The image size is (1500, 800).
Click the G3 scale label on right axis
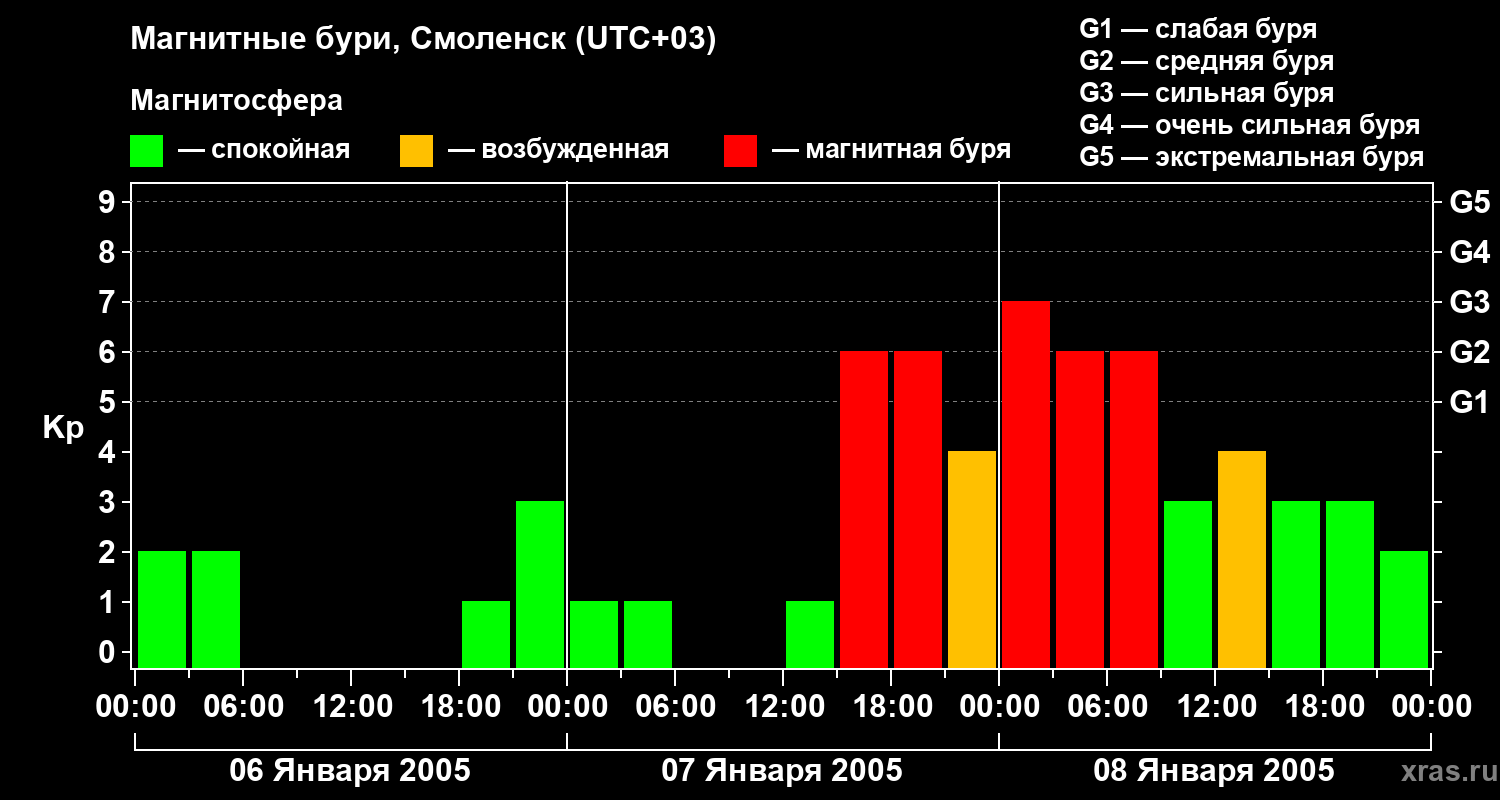point(1470,302)
